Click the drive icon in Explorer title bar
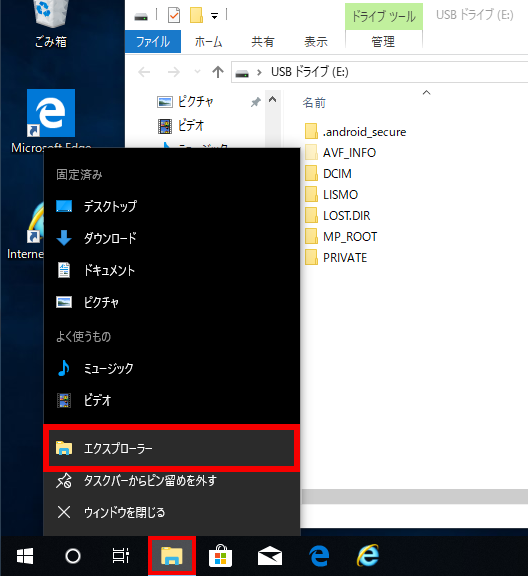The height and width of the screenshot is (576, 528). 141,16
